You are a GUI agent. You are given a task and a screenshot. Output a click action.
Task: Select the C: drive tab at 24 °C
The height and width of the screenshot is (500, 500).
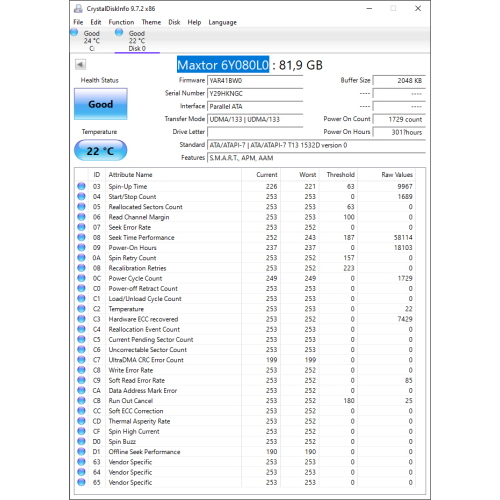coord(91,41)
